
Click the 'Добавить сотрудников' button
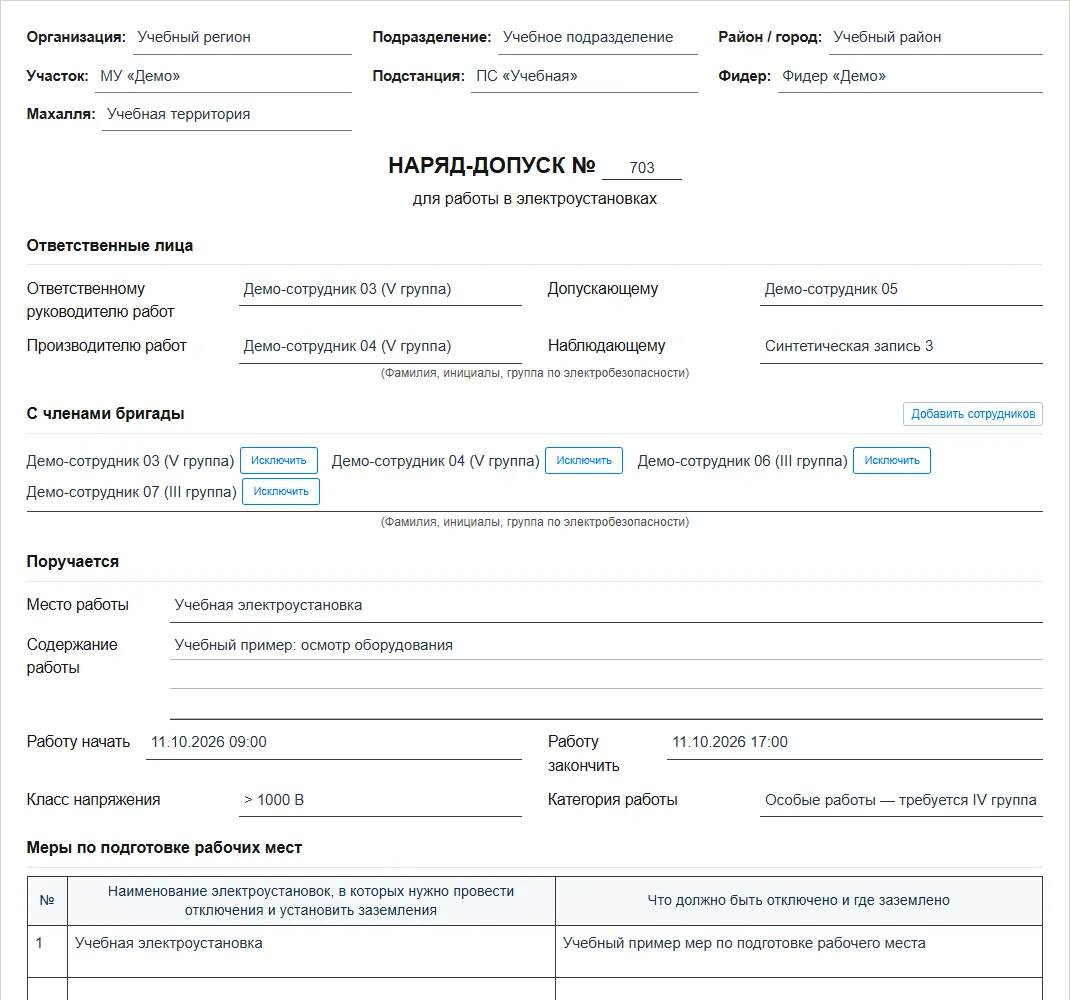[972, 414]
